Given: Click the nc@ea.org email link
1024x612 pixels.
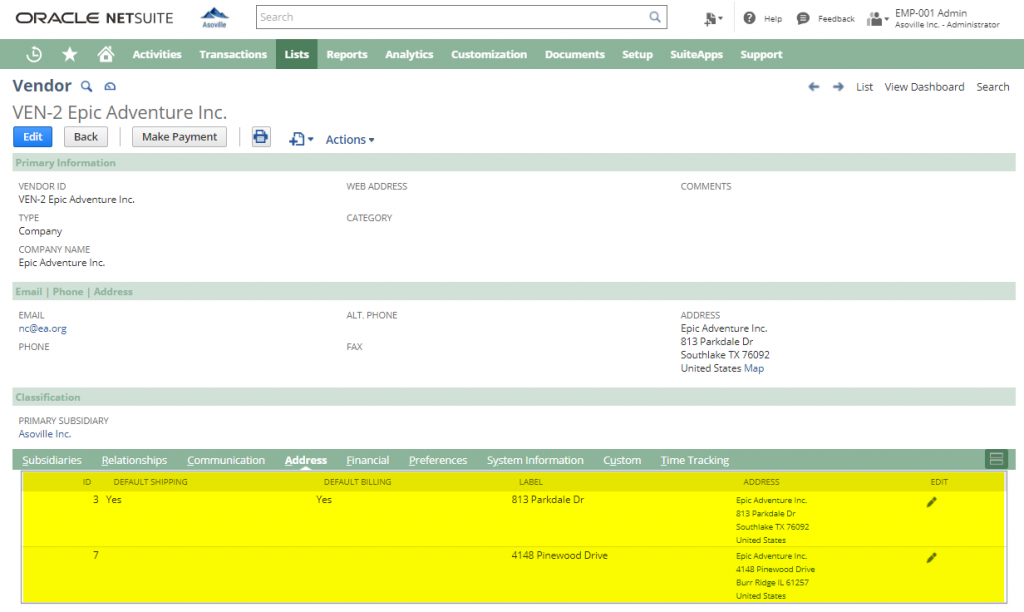Looking at the screenshot, I should pyautogui.click(x=42, y=329).
